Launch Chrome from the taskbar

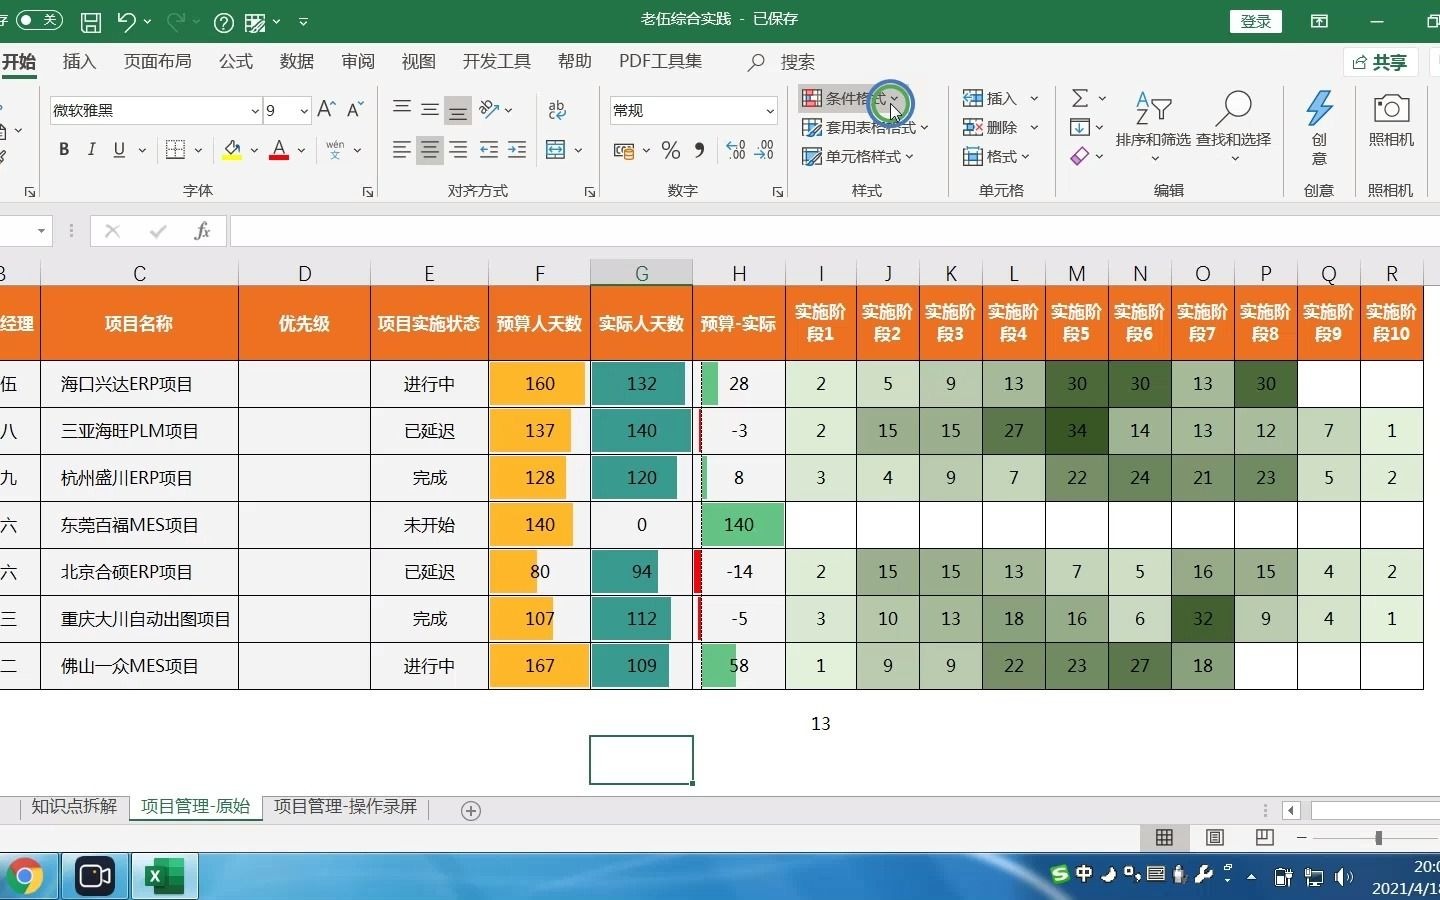24,876
